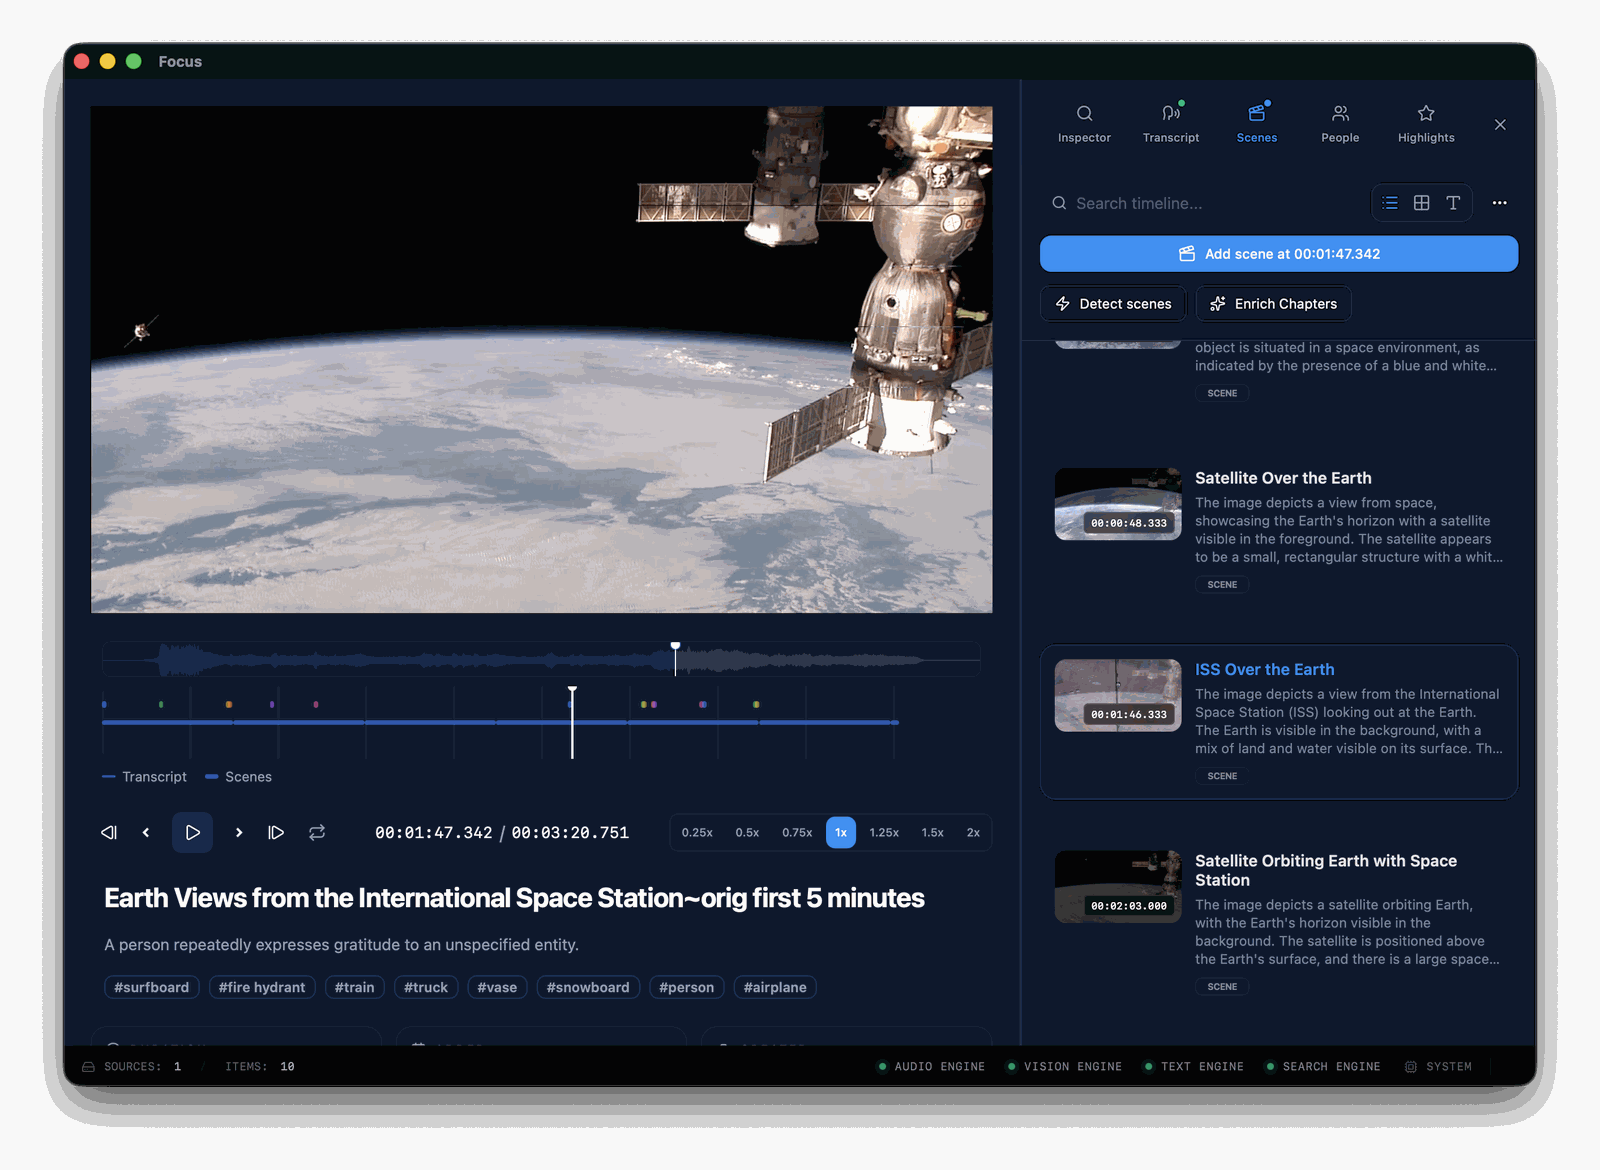Skip to the end of the video
This screenshot has width=1600, height=1170.
coord(276,832)
